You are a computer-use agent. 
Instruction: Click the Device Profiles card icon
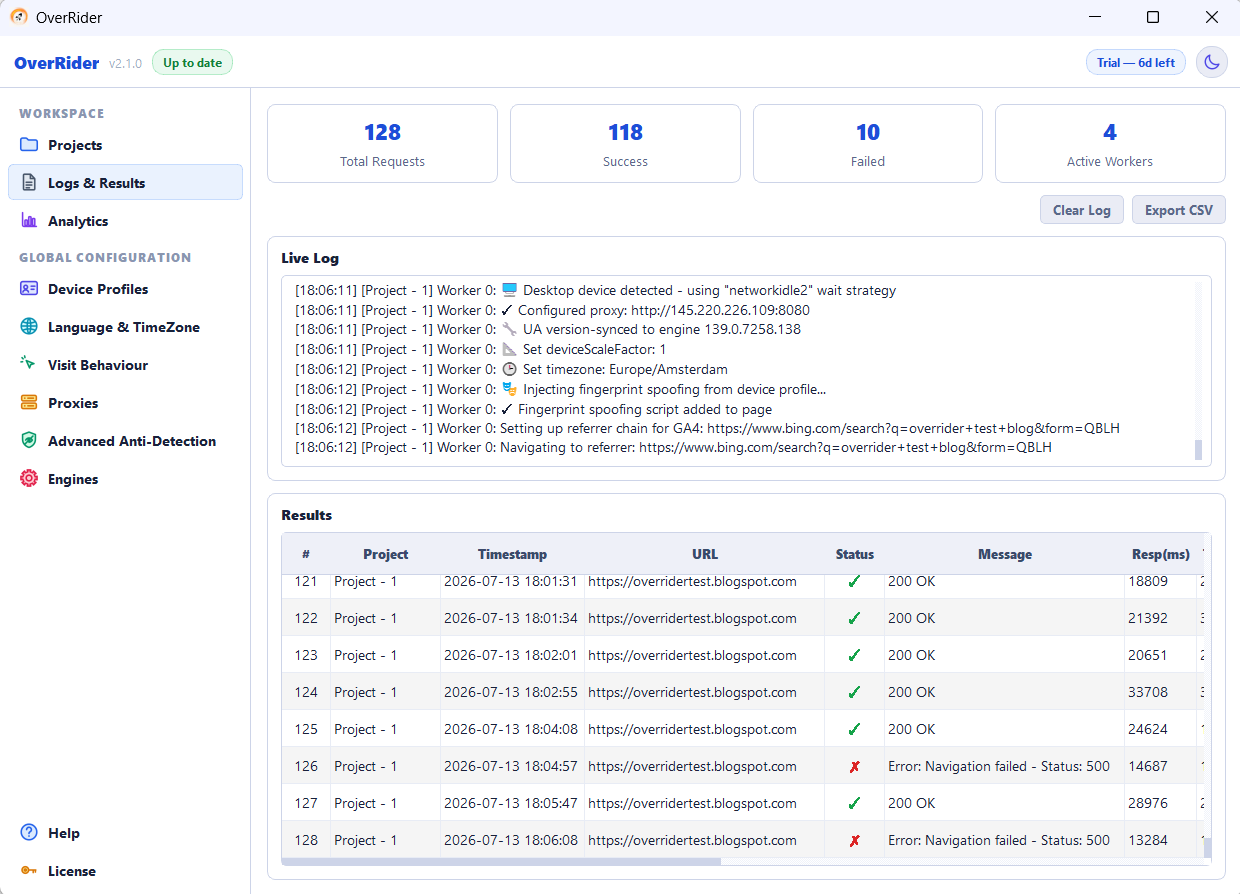(x=29, y=289)
